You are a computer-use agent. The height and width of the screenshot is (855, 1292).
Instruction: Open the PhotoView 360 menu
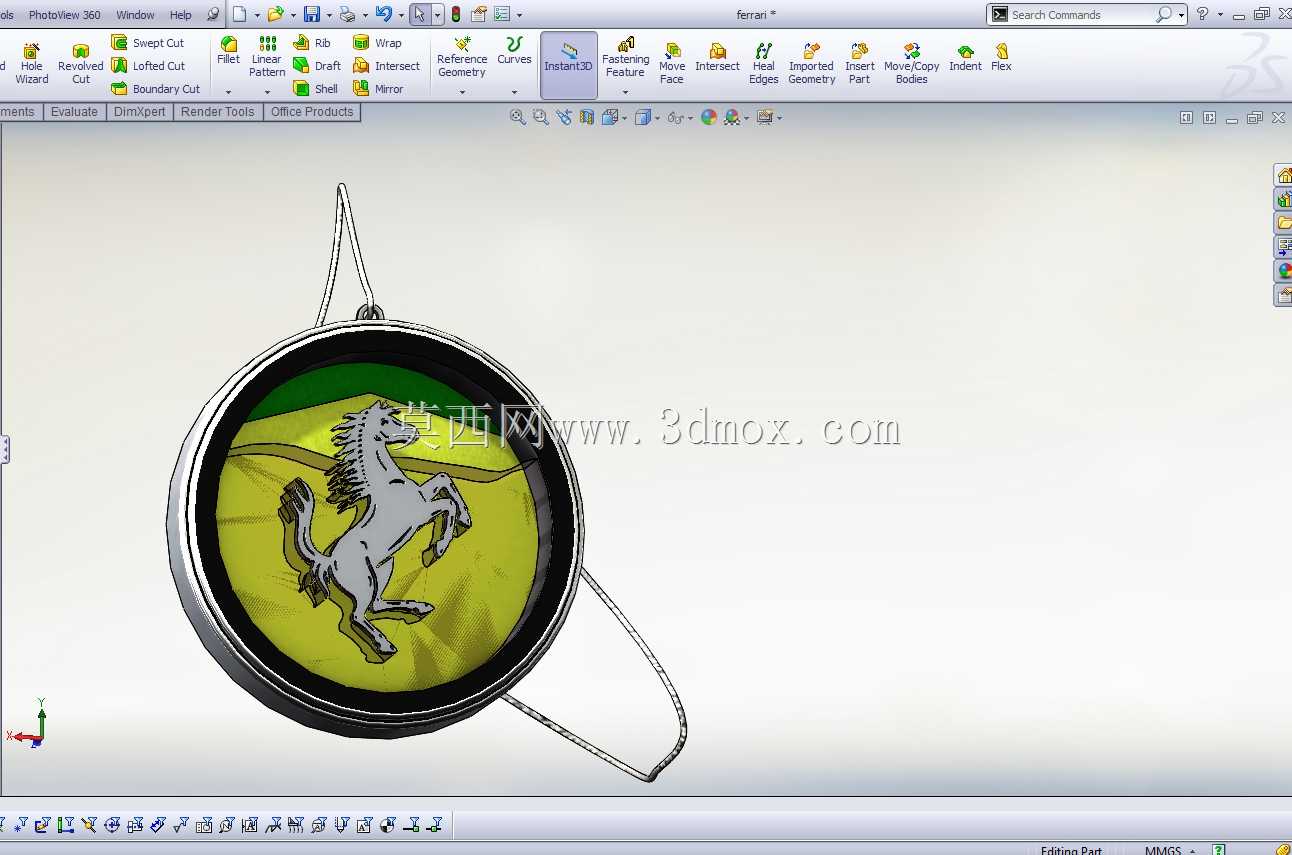point(65,15)
